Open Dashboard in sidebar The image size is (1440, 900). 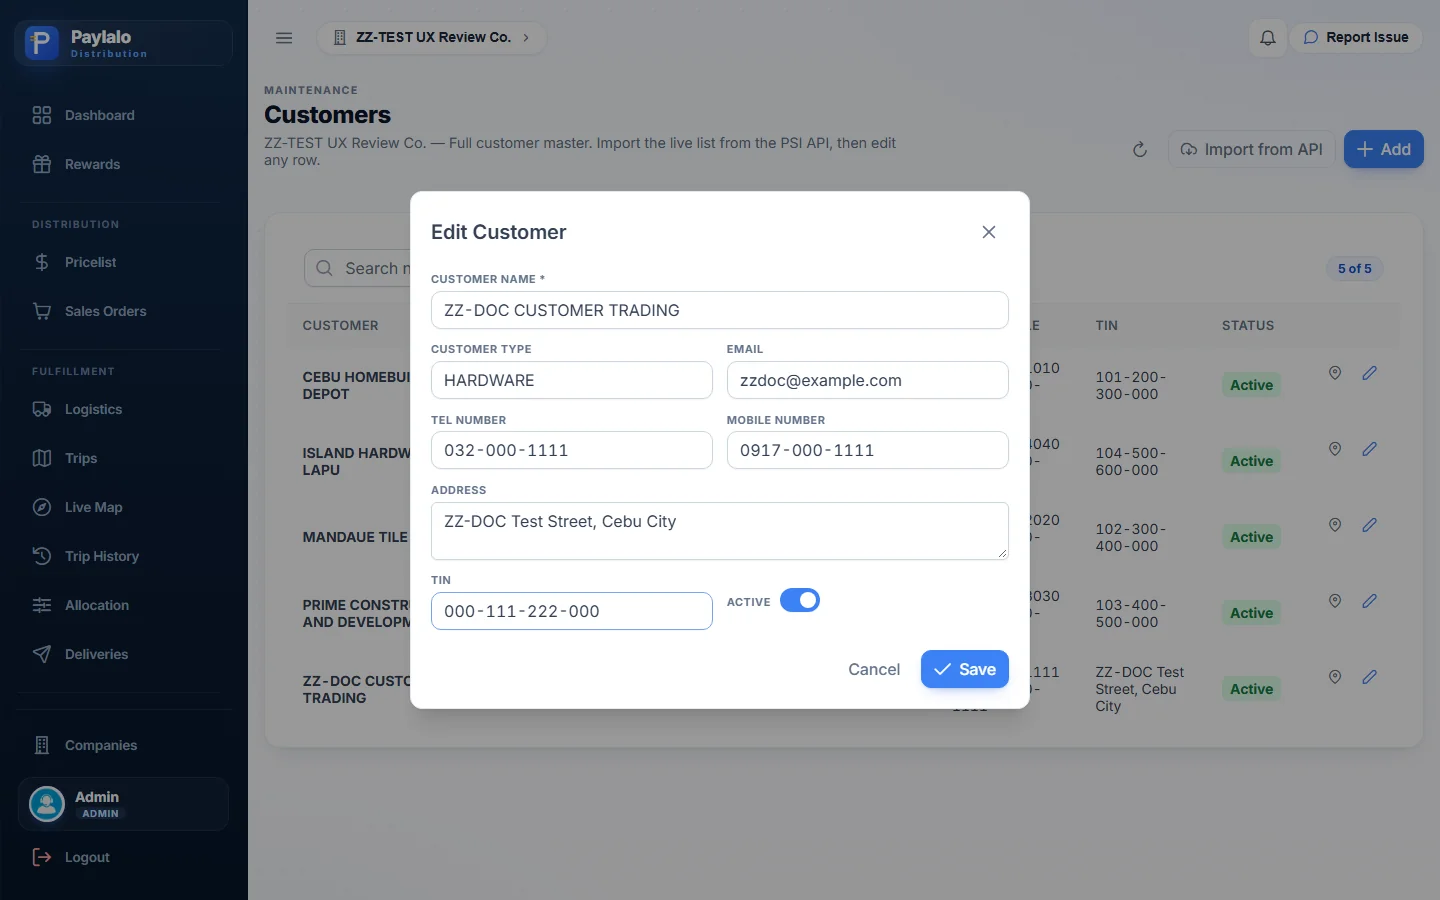coord(124,115)
